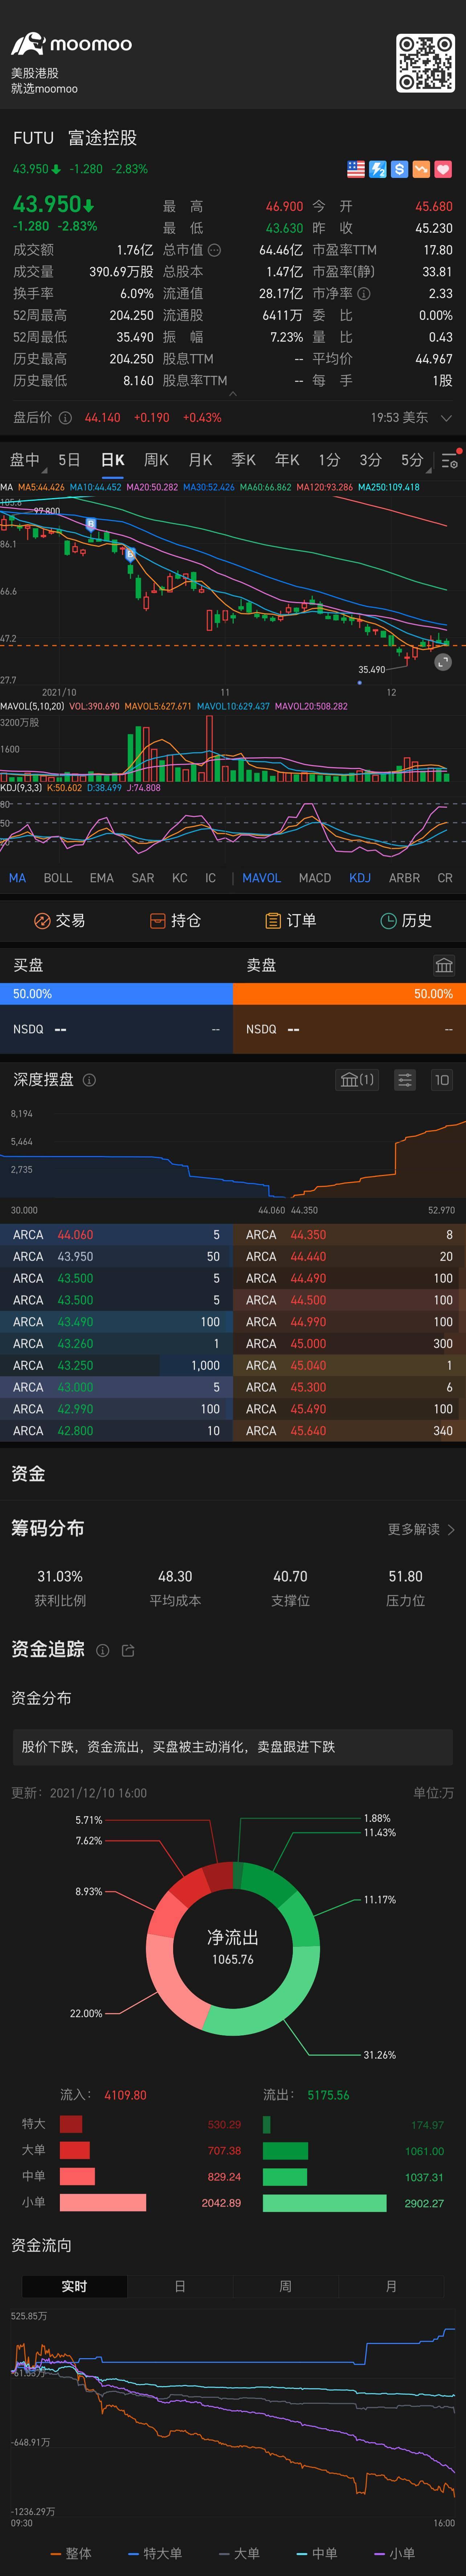Viewport: 466px width, 2576px height.
Task: Open info icon next to 市净率
Action: 364,294
